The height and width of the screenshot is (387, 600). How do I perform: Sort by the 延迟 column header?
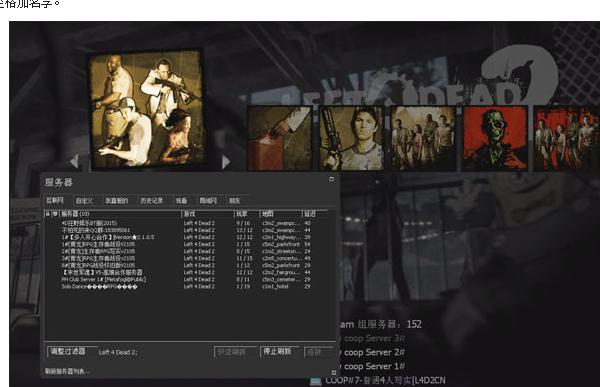pyautogui.click(x=315, y=214)
